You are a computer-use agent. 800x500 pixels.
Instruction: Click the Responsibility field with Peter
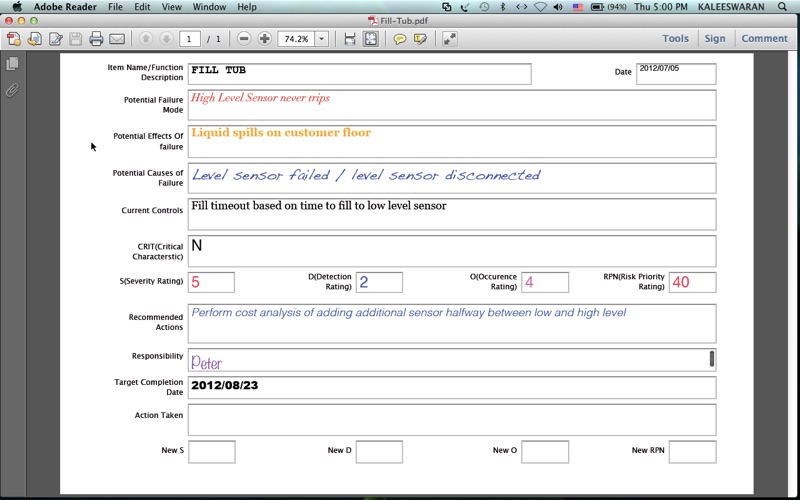coord(452,360)
